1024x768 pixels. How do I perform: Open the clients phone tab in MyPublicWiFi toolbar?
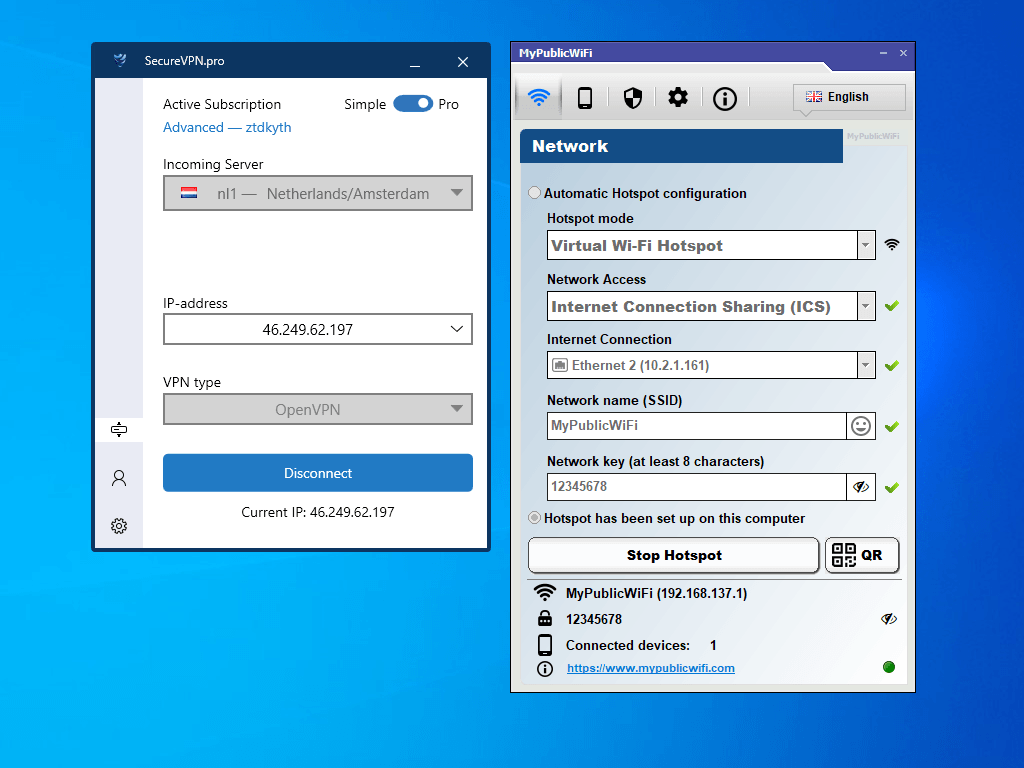[x=584, y=98]
